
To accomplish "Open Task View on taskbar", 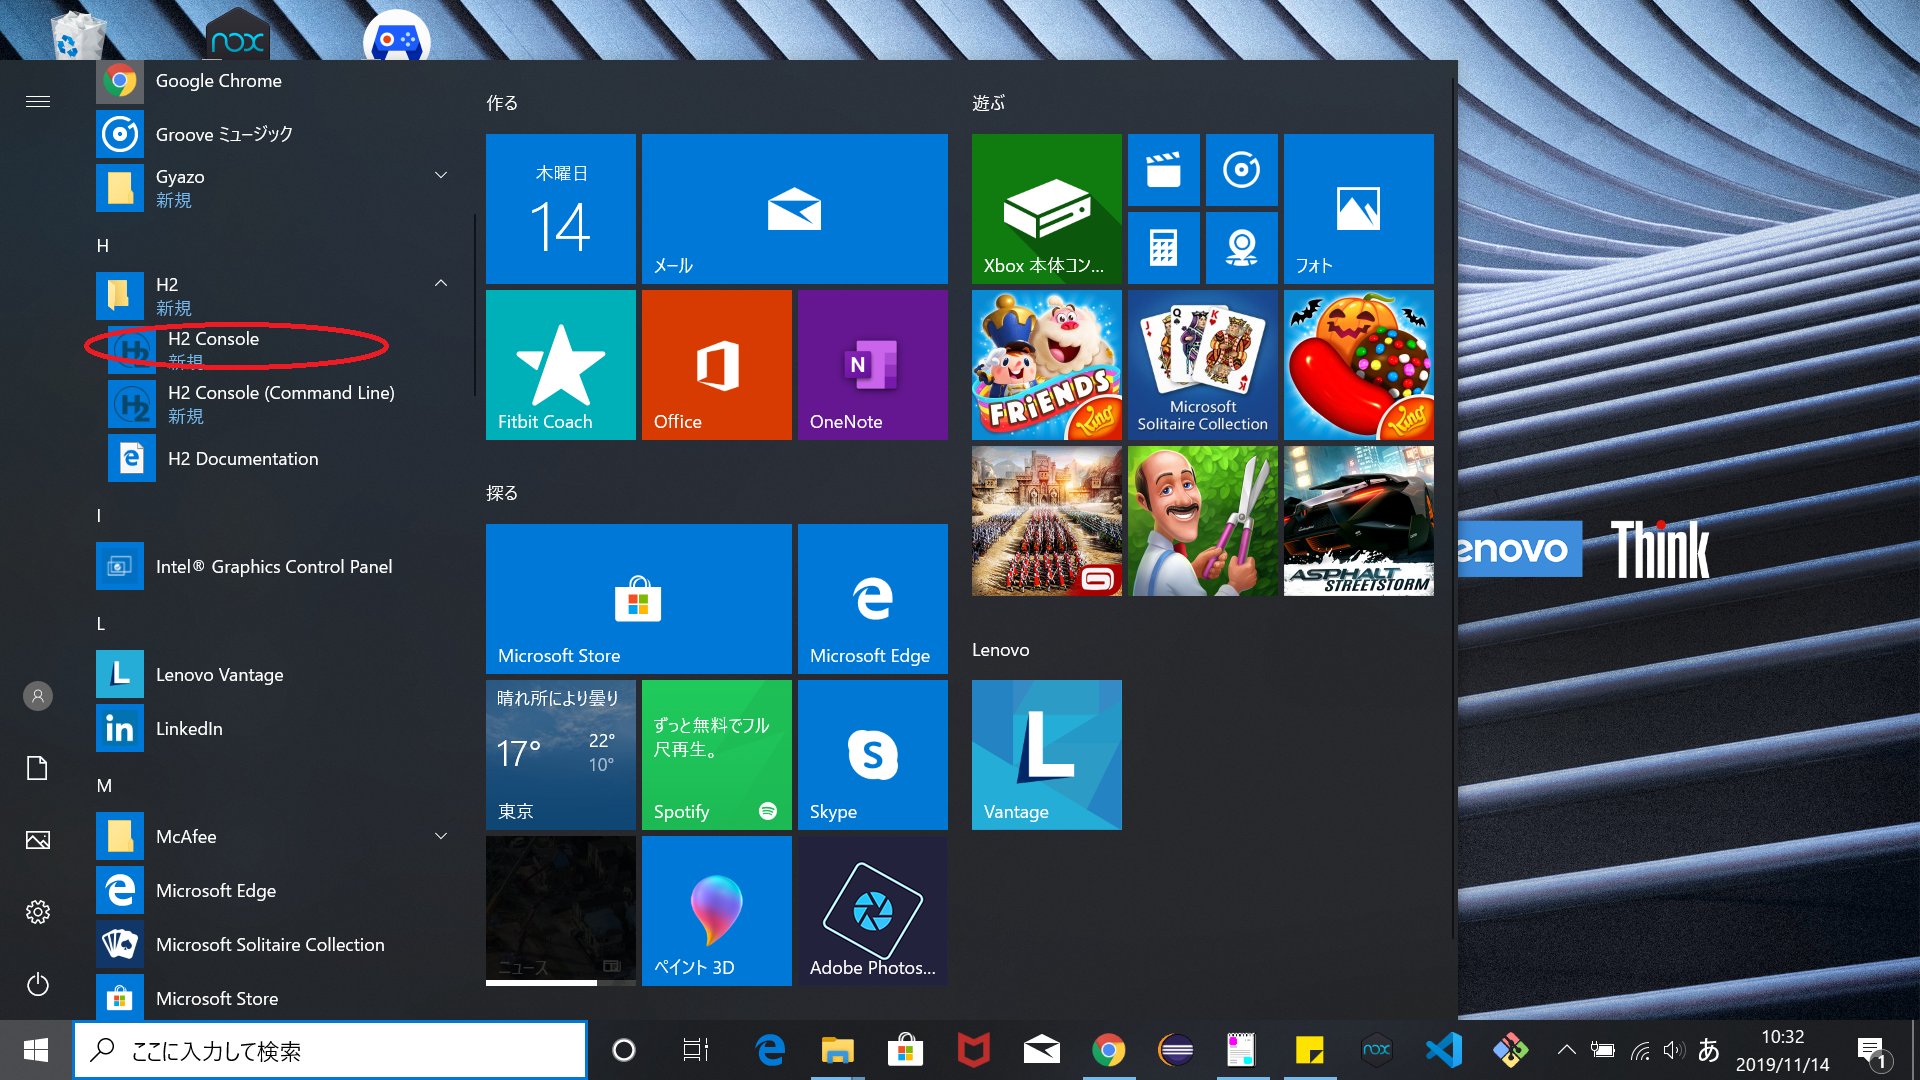I will [696, 1050].
